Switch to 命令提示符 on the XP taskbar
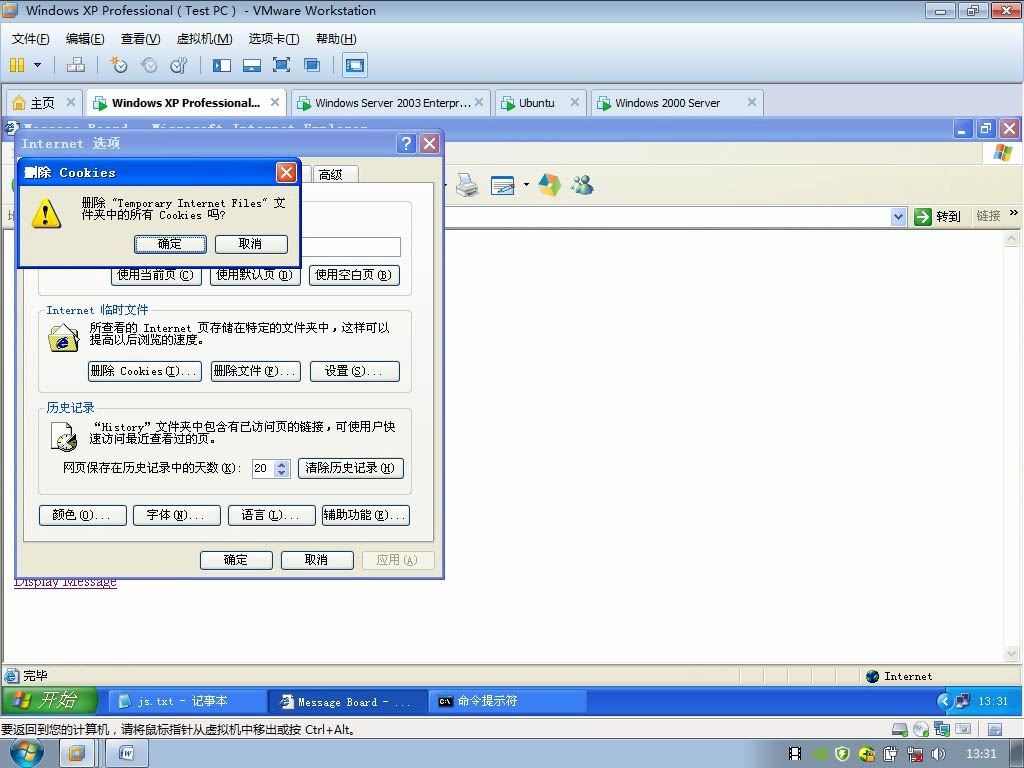 (507, 701)
